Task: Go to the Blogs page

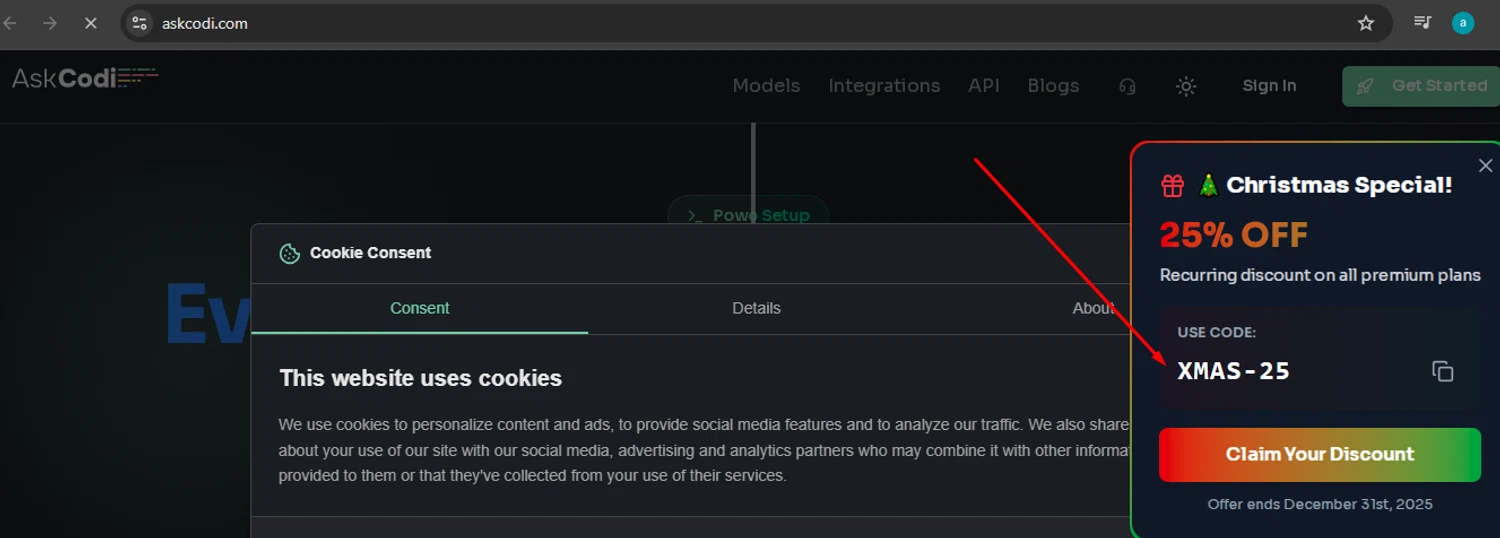Action: 1053,86
